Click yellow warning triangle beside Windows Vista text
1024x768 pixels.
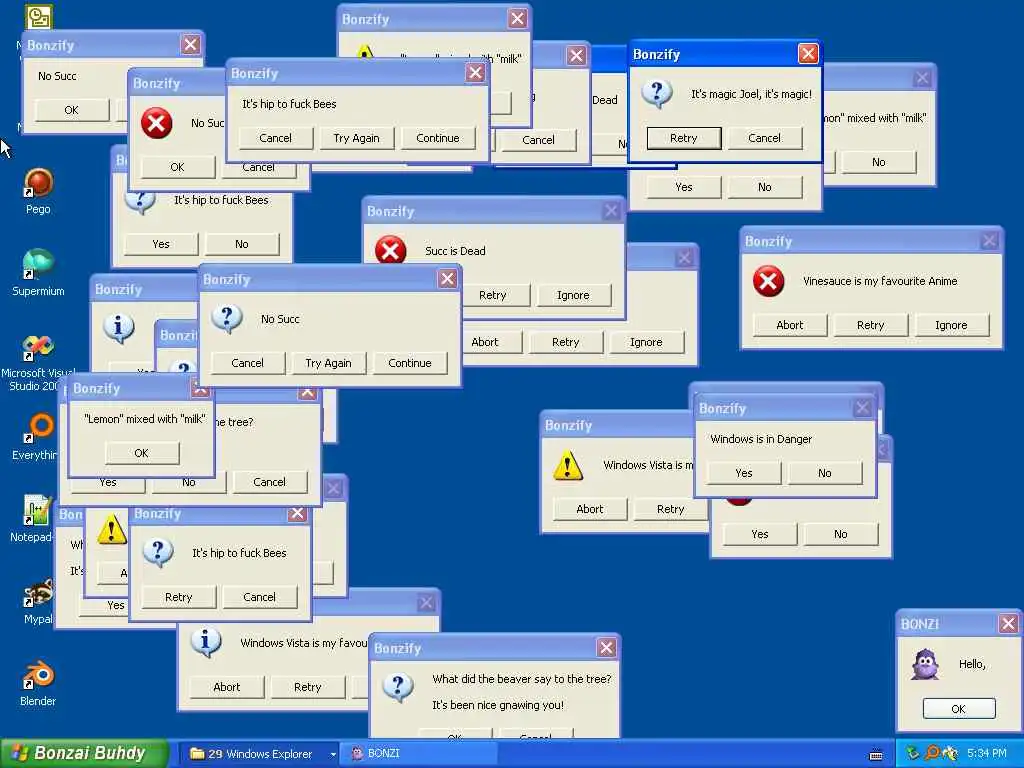(x=568, y=465)
